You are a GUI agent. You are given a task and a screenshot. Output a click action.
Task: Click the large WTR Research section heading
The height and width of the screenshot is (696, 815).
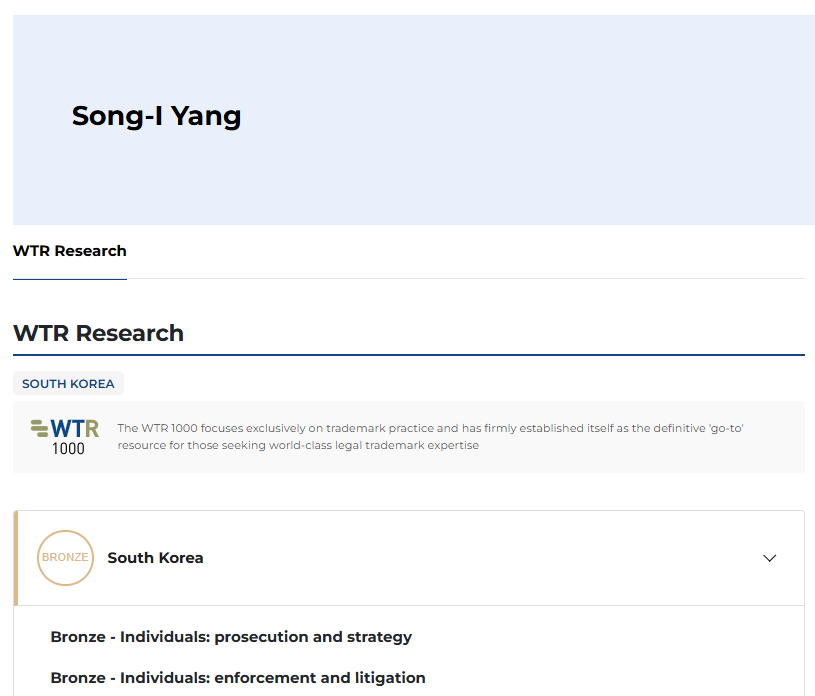(x=98, y=333)
